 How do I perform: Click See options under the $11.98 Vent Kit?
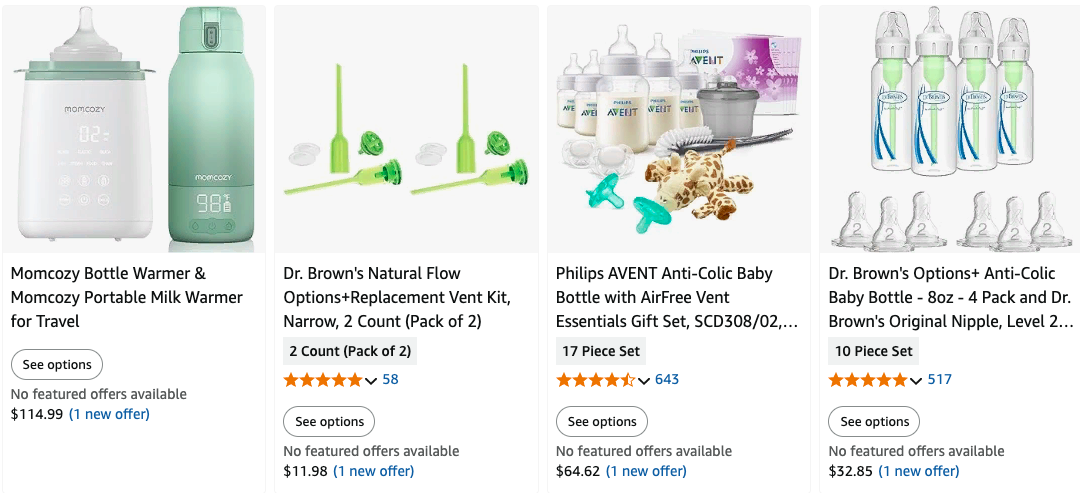click(329, 422)
